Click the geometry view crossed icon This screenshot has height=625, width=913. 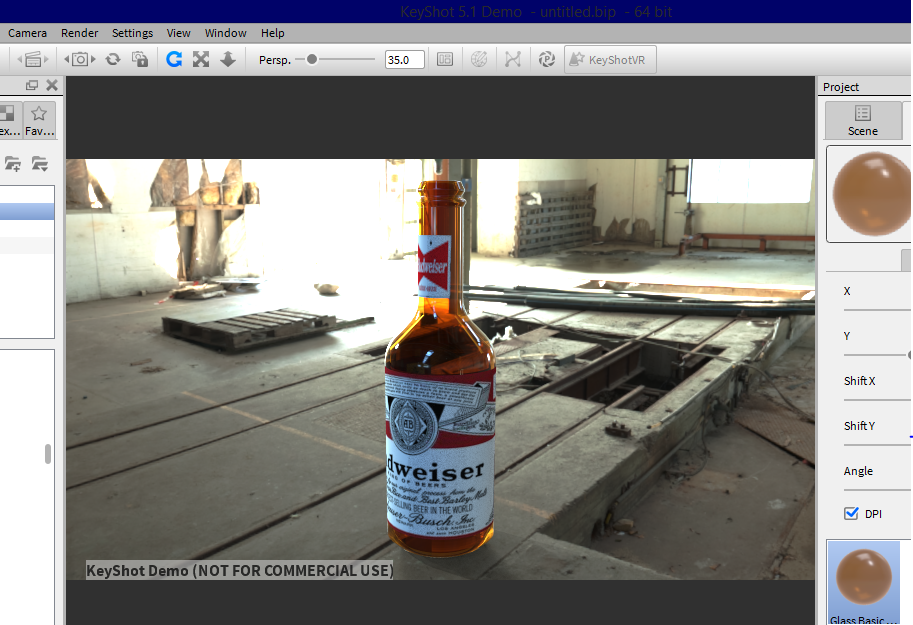(x=512, y=59)
